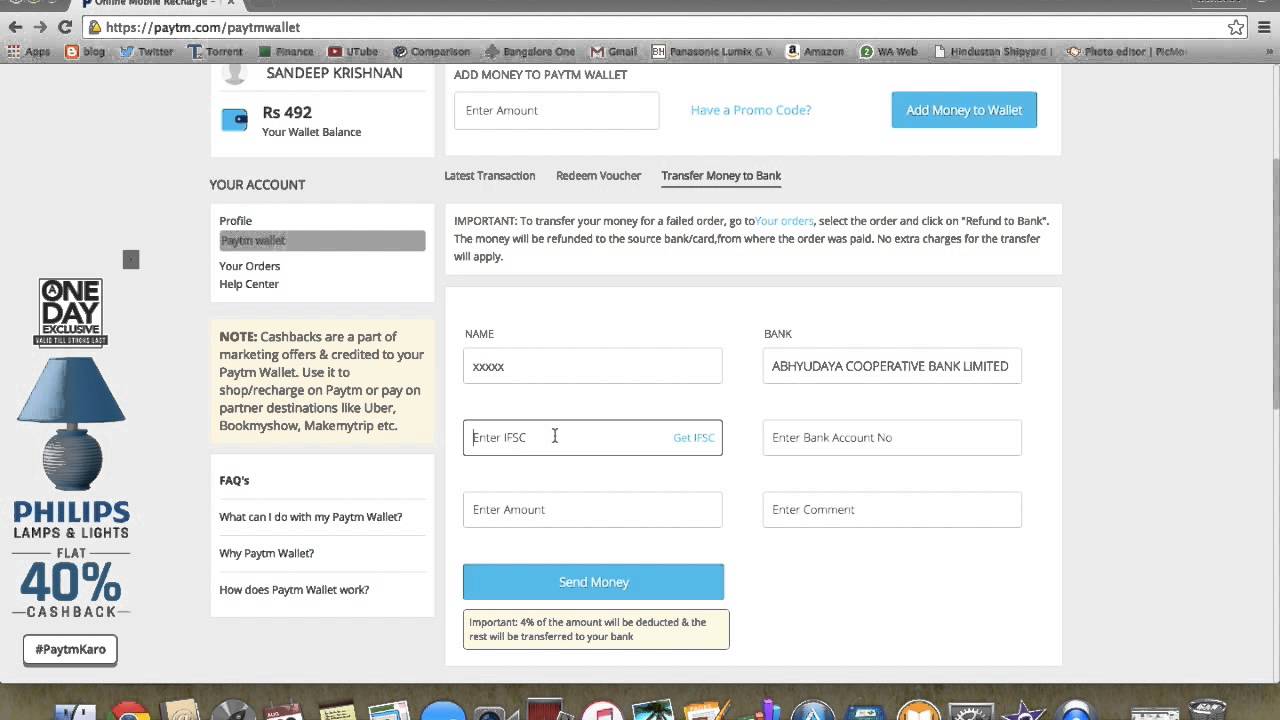Click the transfer Enter Amount field
This screenshot has height=720, width=1280.
[x=592, y=510]
